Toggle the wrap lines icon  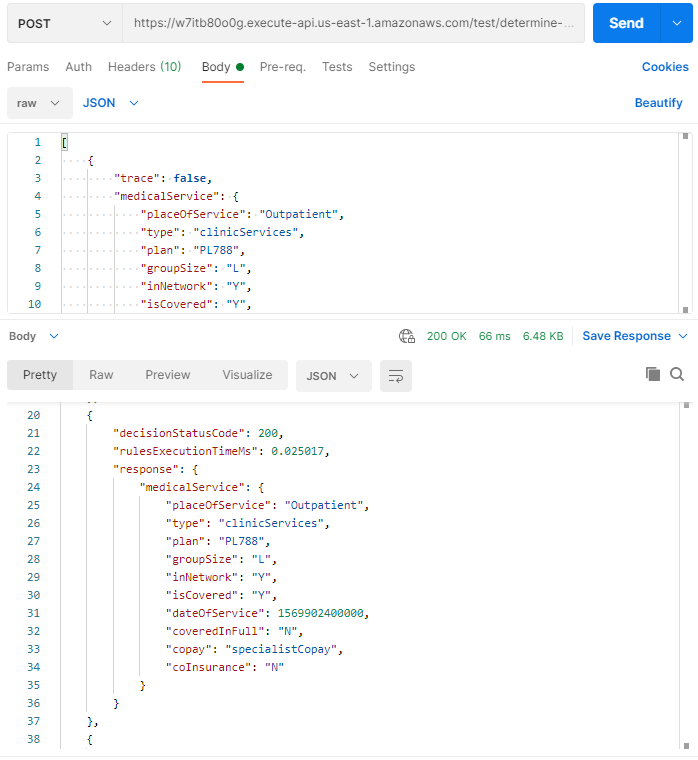(x=396, y=375)
